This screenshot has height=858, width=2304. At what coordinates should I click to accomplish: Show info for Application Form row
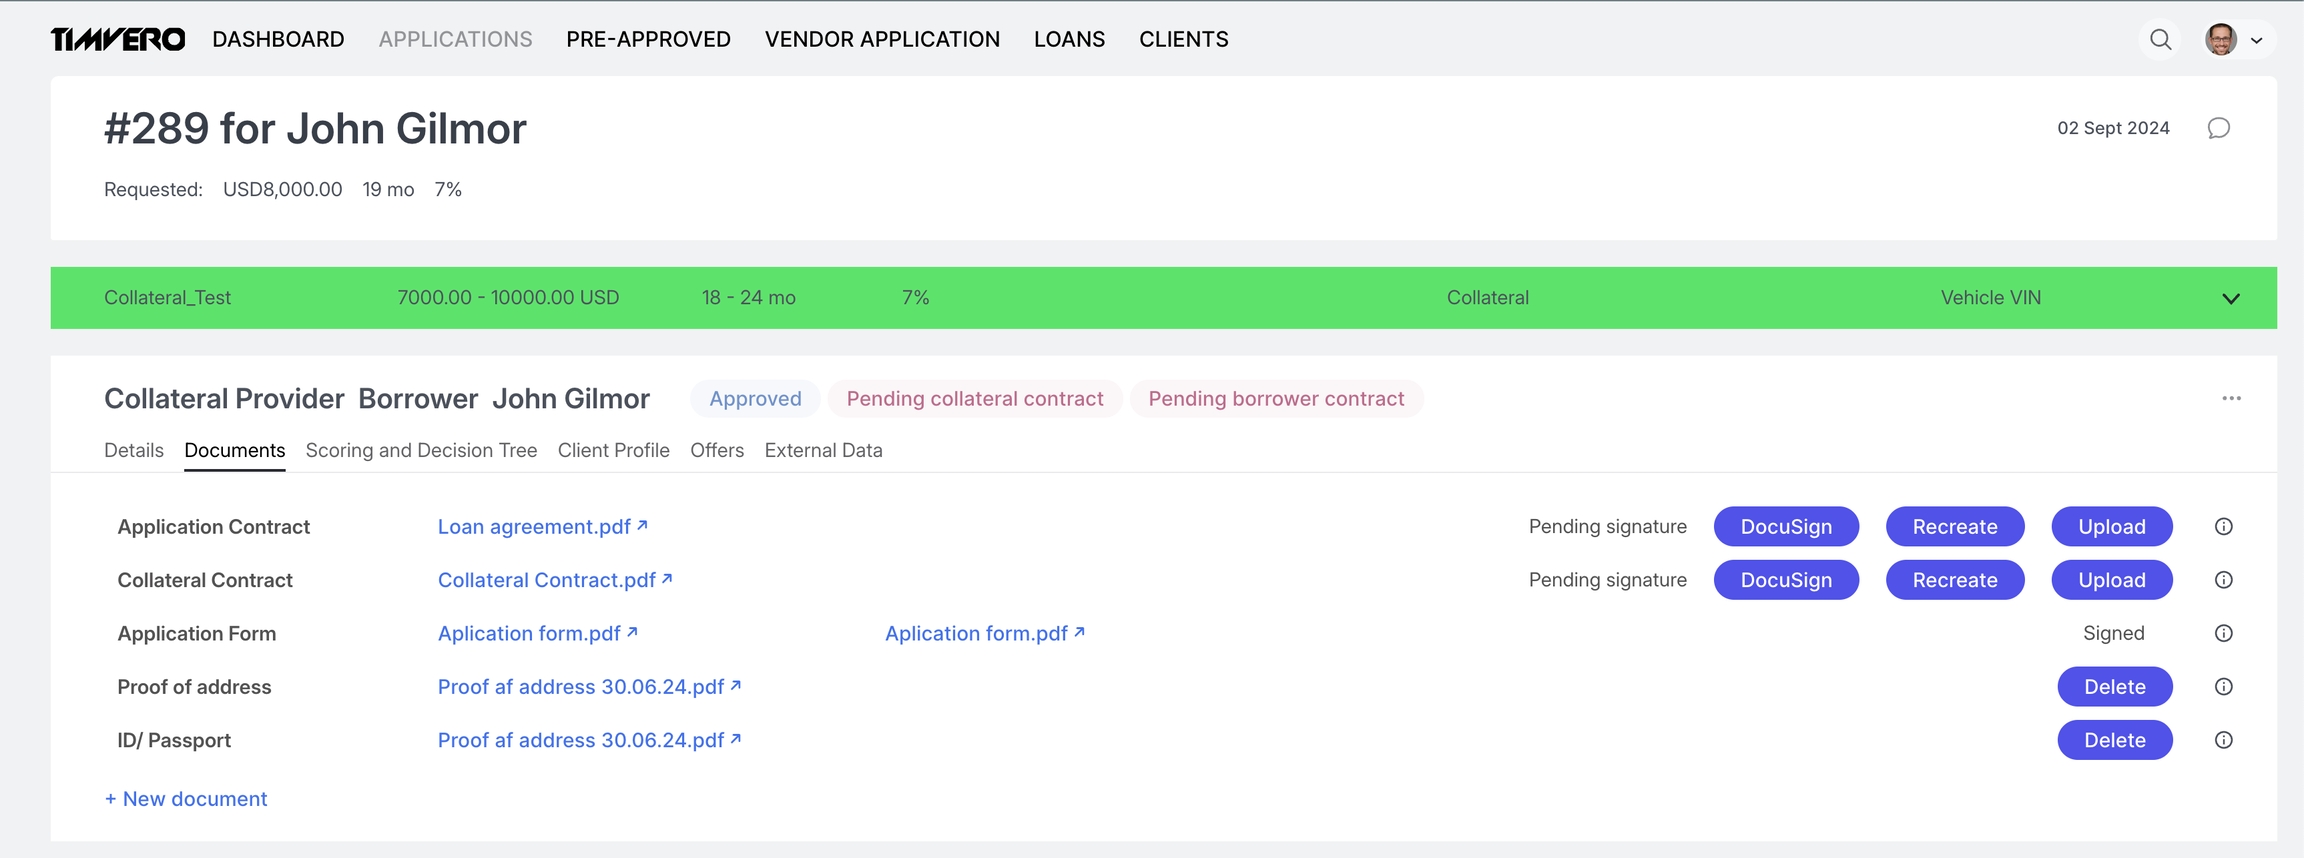click(2223, 633)
